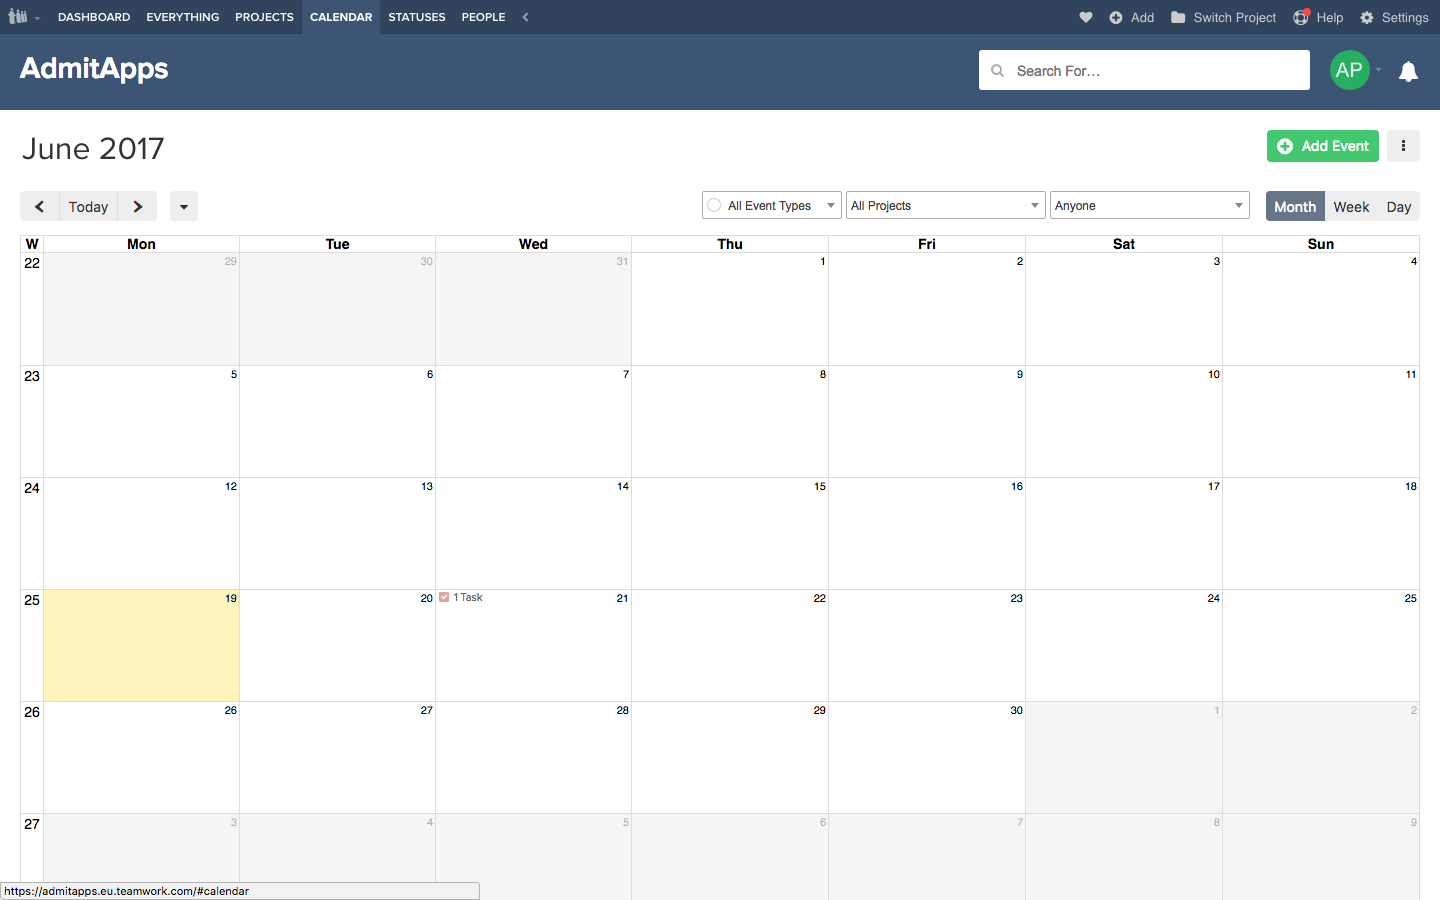Viewport: 1440px width, 900px height.
Task: Click the Mon column header
Action: 141,244
